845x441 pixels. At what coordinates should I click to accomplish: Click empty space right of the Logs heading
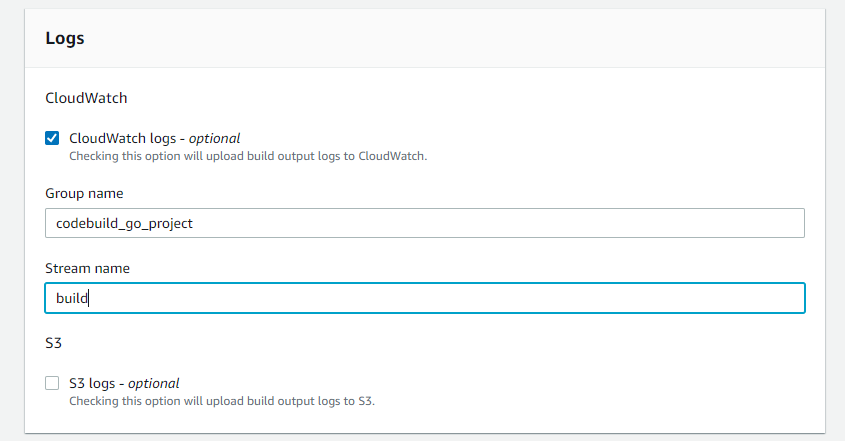coord(450,38)
